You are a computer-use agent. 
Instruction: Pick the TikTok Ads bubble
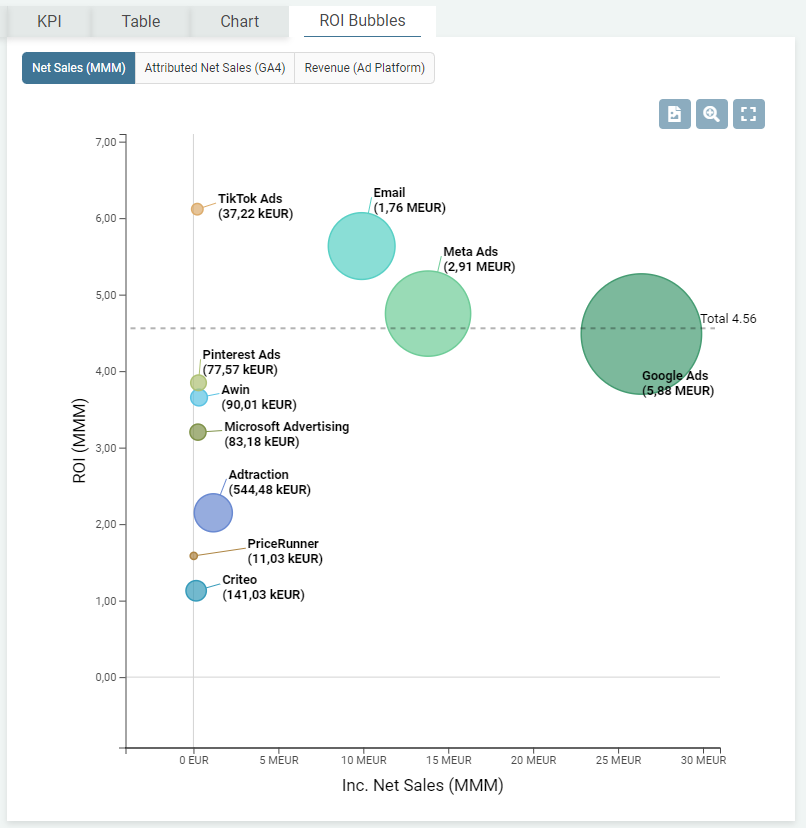[197, 209]
